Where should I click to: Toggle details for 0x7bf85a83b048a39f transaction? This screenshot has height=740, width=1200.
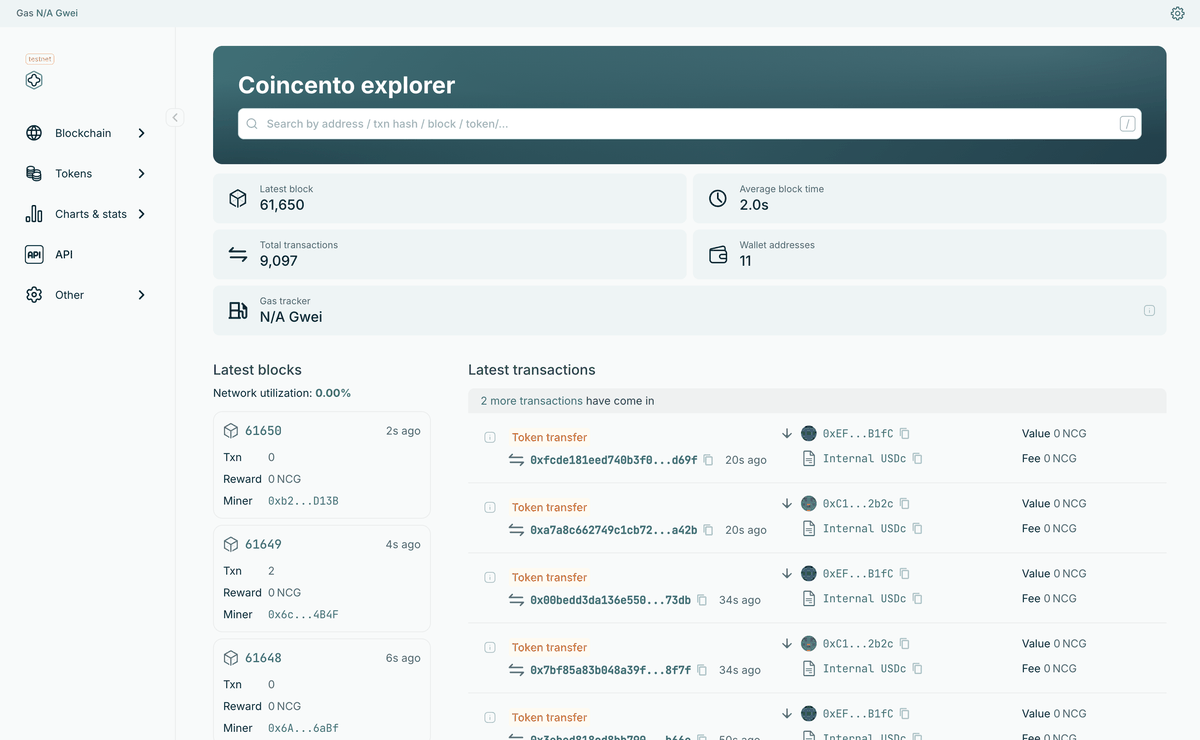pos(490,647)
